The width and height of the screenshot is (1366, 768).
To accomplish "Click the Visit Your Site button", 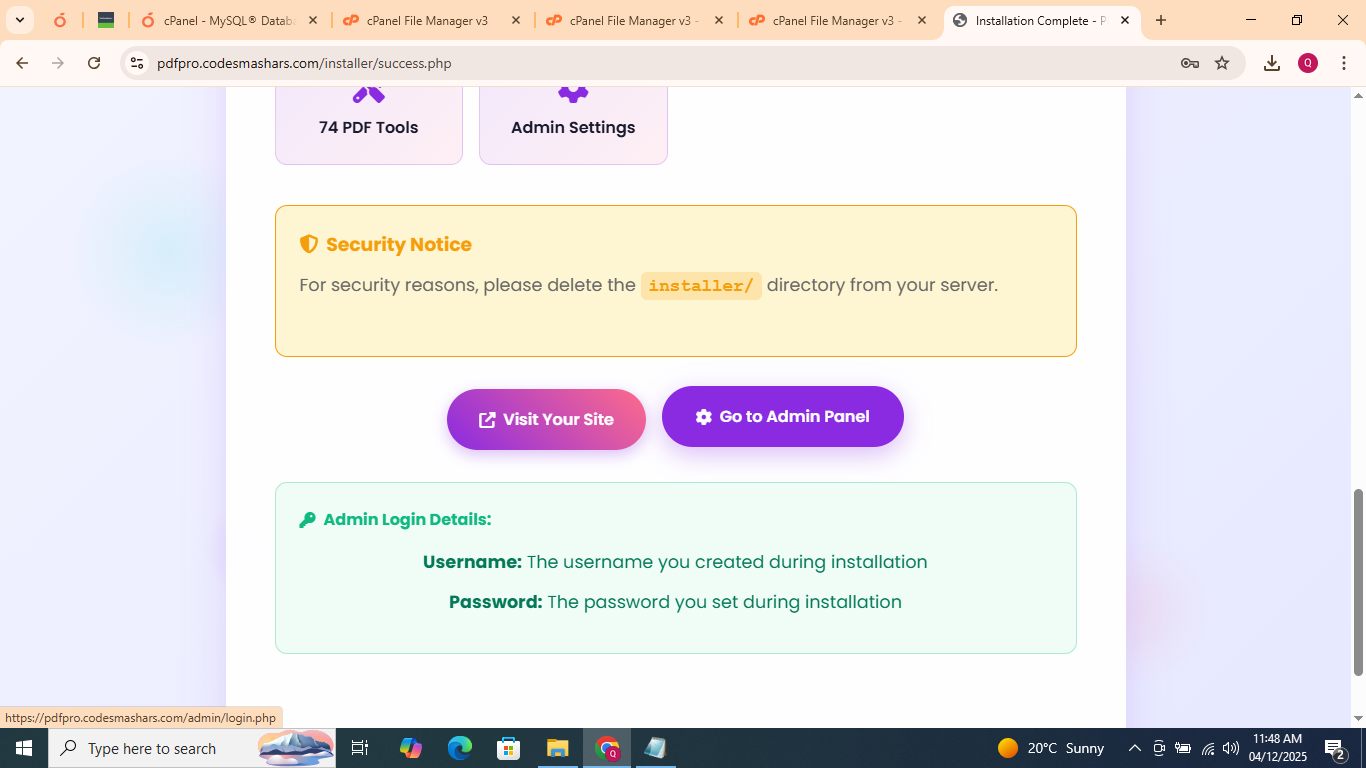I will click(x=546, y=419).
